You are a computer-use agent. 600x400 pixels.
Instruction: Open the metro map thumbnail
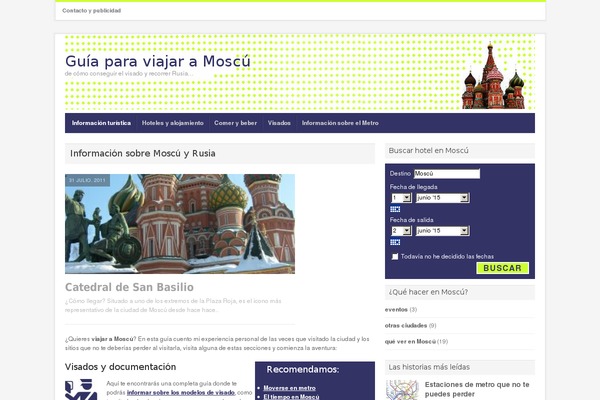(402, 390)
